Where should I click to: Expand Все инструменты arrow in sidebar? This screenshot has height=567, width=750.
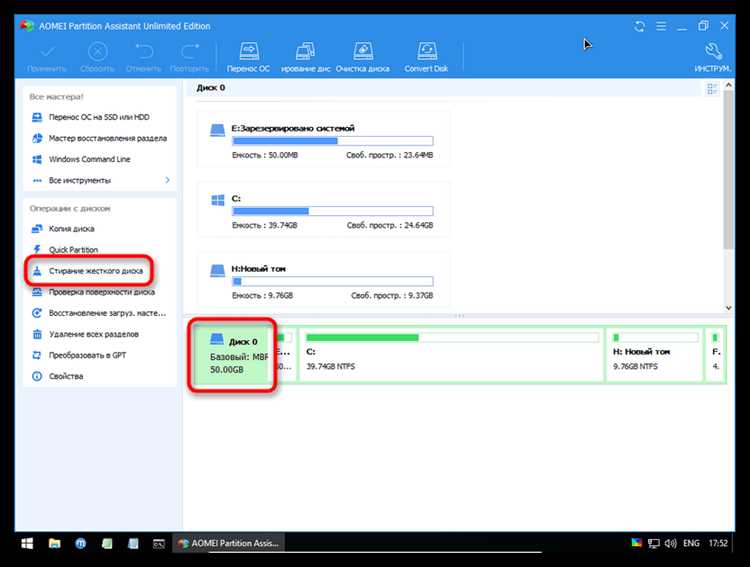point(167,180)
